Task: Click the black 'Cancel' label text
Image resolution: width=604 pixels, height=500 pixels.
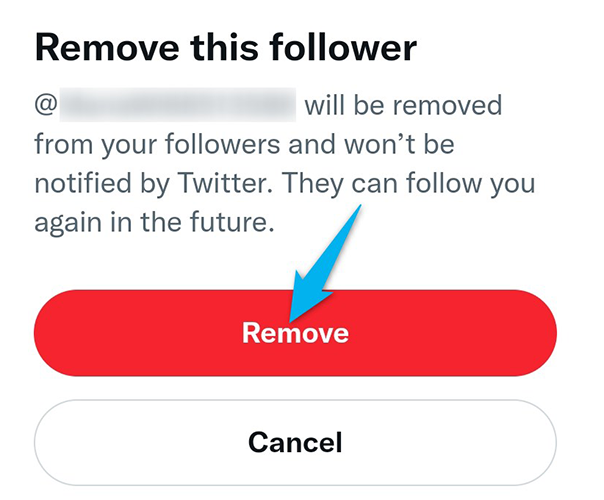Action: (x=295, y=442)
